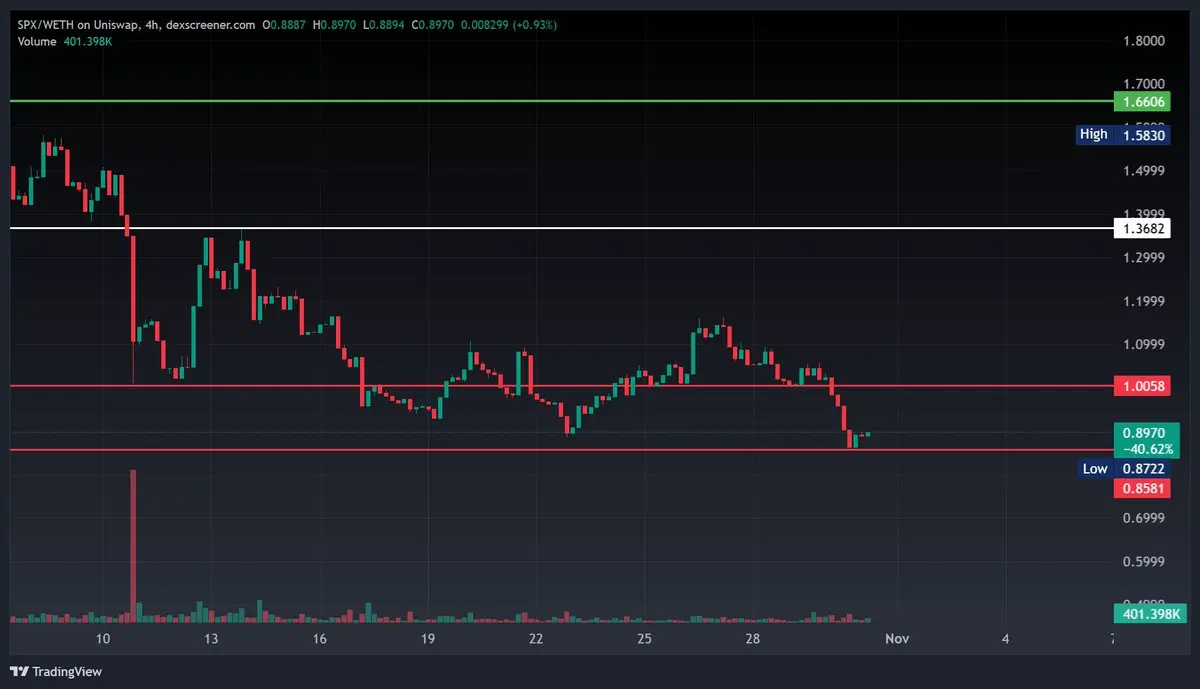This screenshot has width=1200, height=689.
Task: Click date 4 on time axis
Action: point(1005,639)
